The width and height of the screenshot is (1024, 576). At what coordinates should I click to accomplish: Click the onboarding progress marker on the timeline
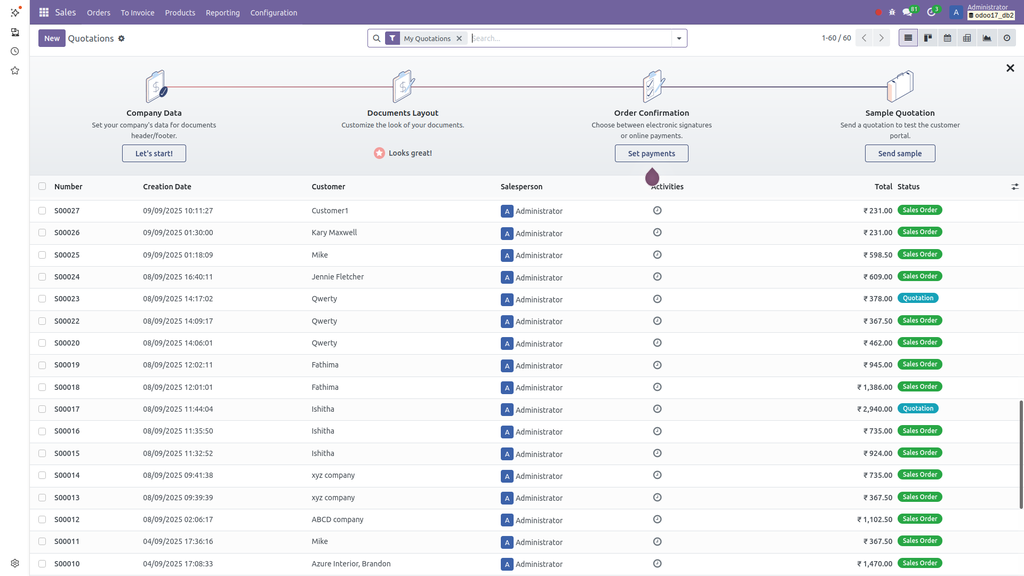(652, 177)
